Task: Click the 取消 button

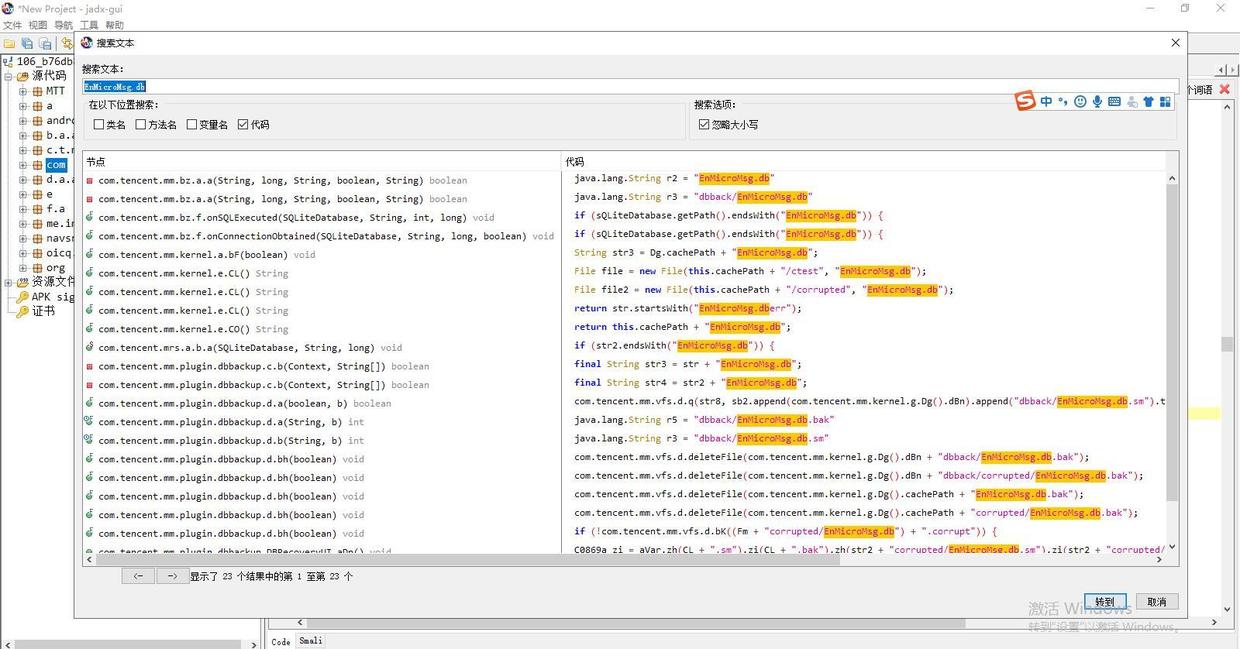Action: 1157,602
